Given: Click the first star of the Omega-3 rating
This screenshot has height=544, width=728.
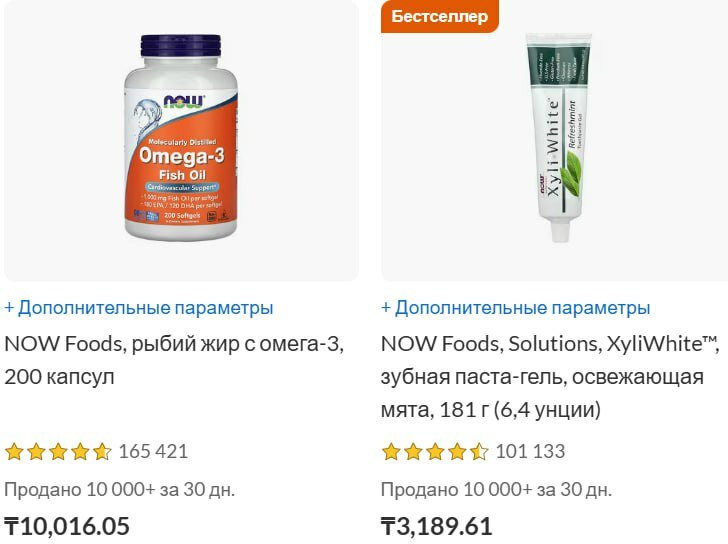Looking at the screenshot, I should [14, 451].
